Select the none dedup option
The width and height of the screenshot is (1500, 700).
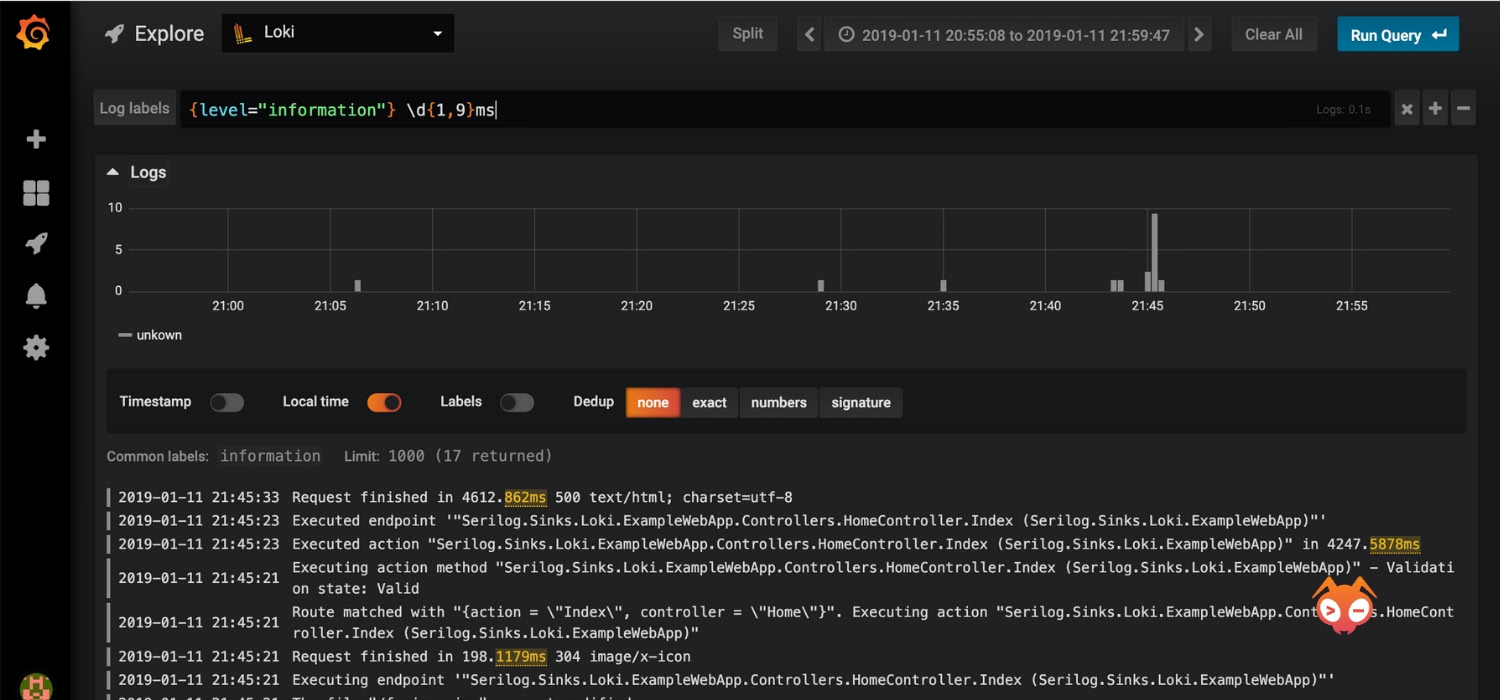coord(653,402)
